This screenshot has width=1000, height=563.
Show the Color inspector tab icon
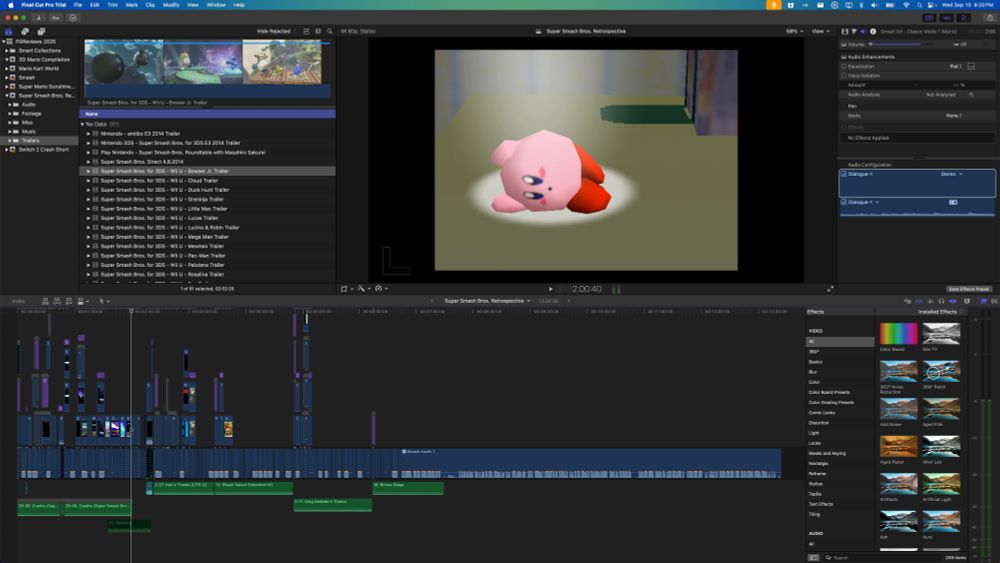click(x=854, y=31)
